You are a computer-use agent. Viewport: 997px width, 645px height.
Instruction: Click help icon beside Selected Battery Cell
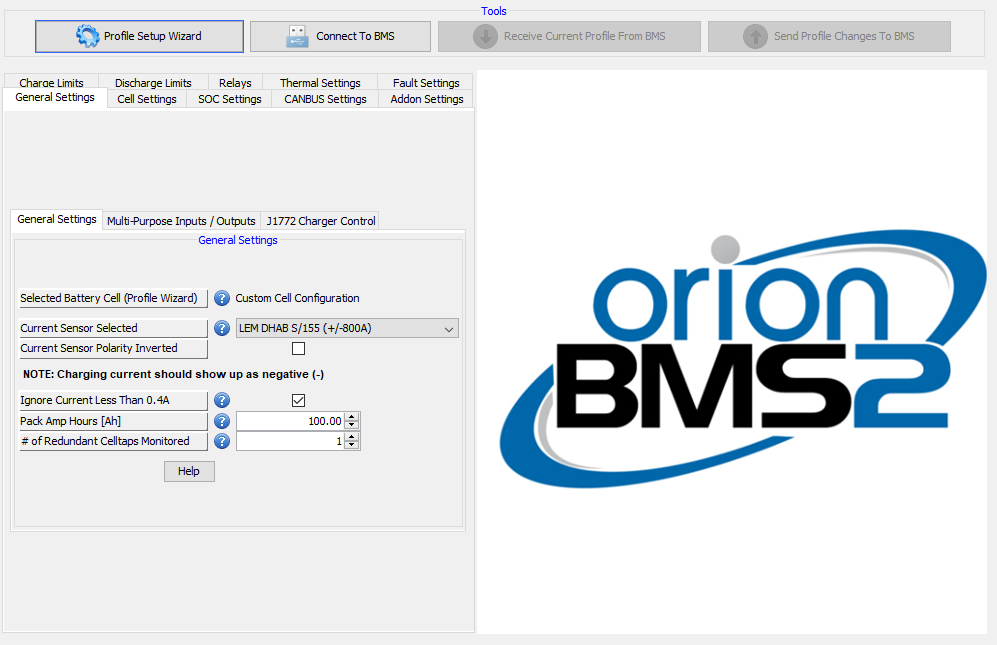222,298
